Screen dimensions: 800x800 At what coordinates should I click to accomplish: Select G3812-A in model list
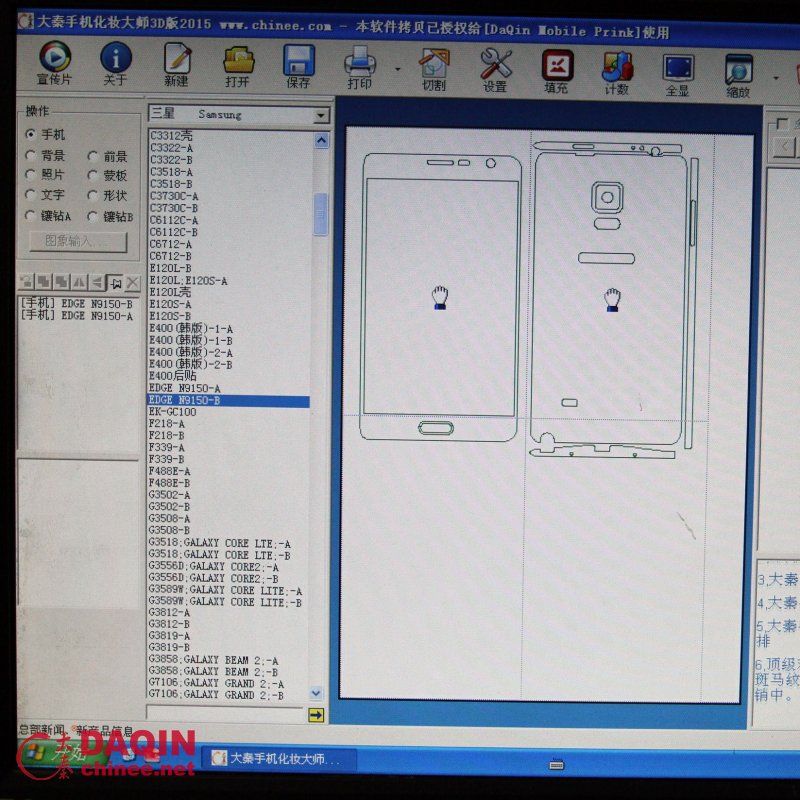pos(169,612)
